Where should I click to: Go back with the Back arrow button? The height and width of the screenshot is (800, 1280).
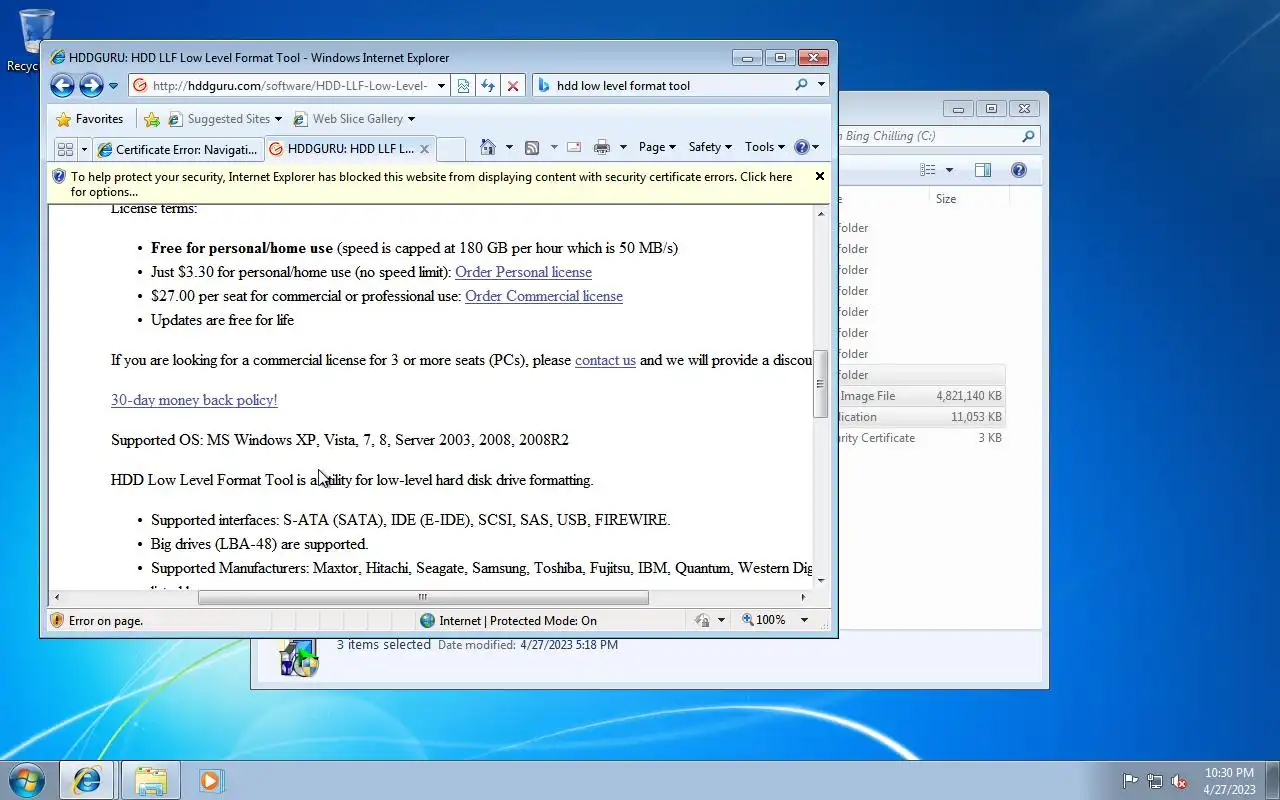pos(62,86)
